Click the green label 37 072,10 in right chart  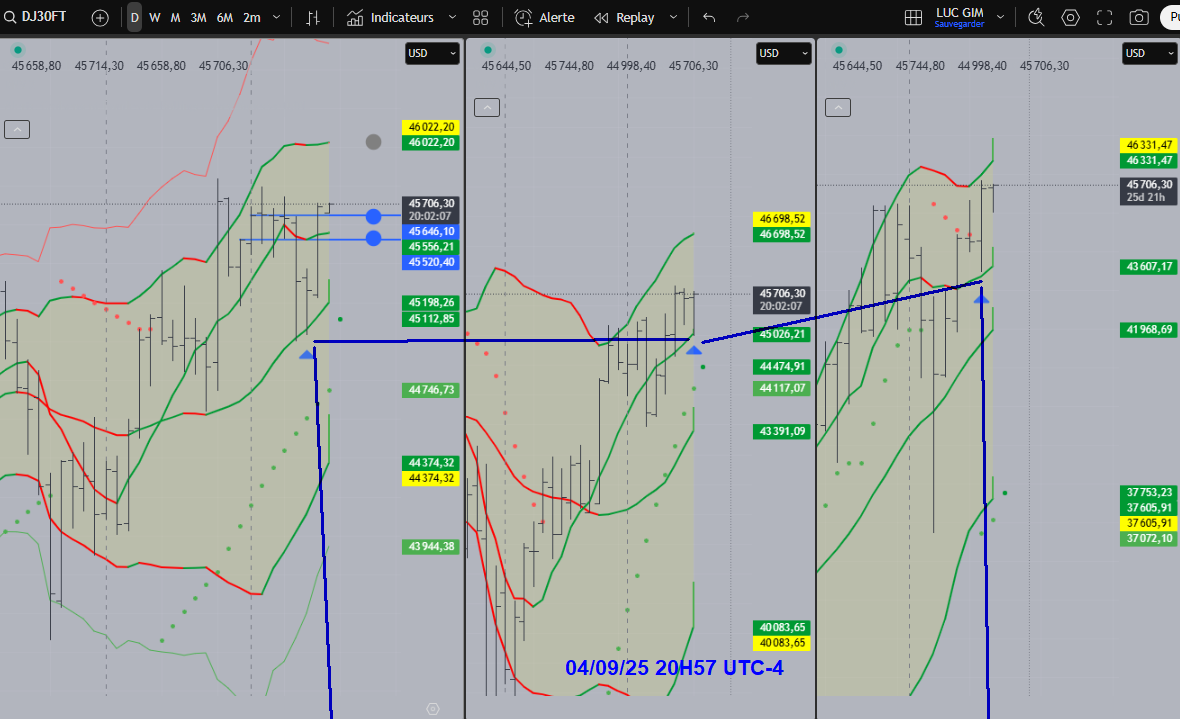tap(1148, 539)
